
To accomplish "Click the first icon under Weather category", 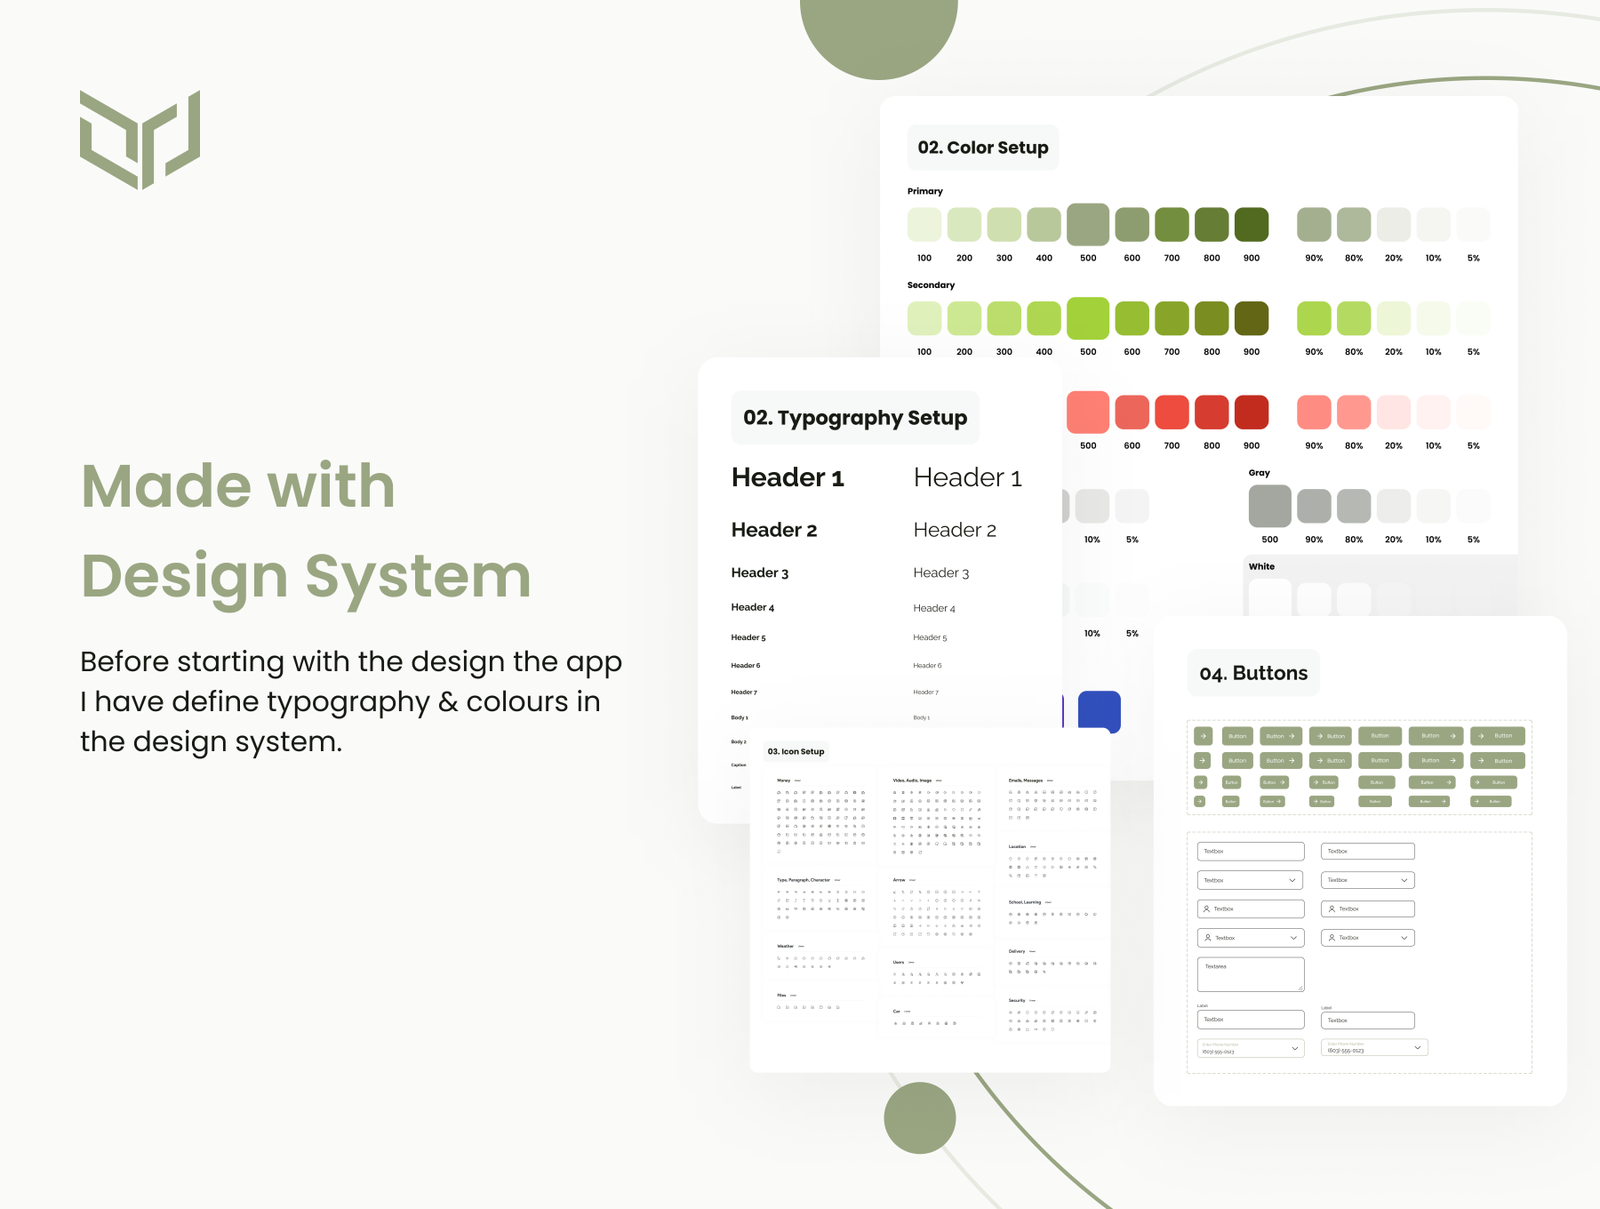I will (779, 958).
